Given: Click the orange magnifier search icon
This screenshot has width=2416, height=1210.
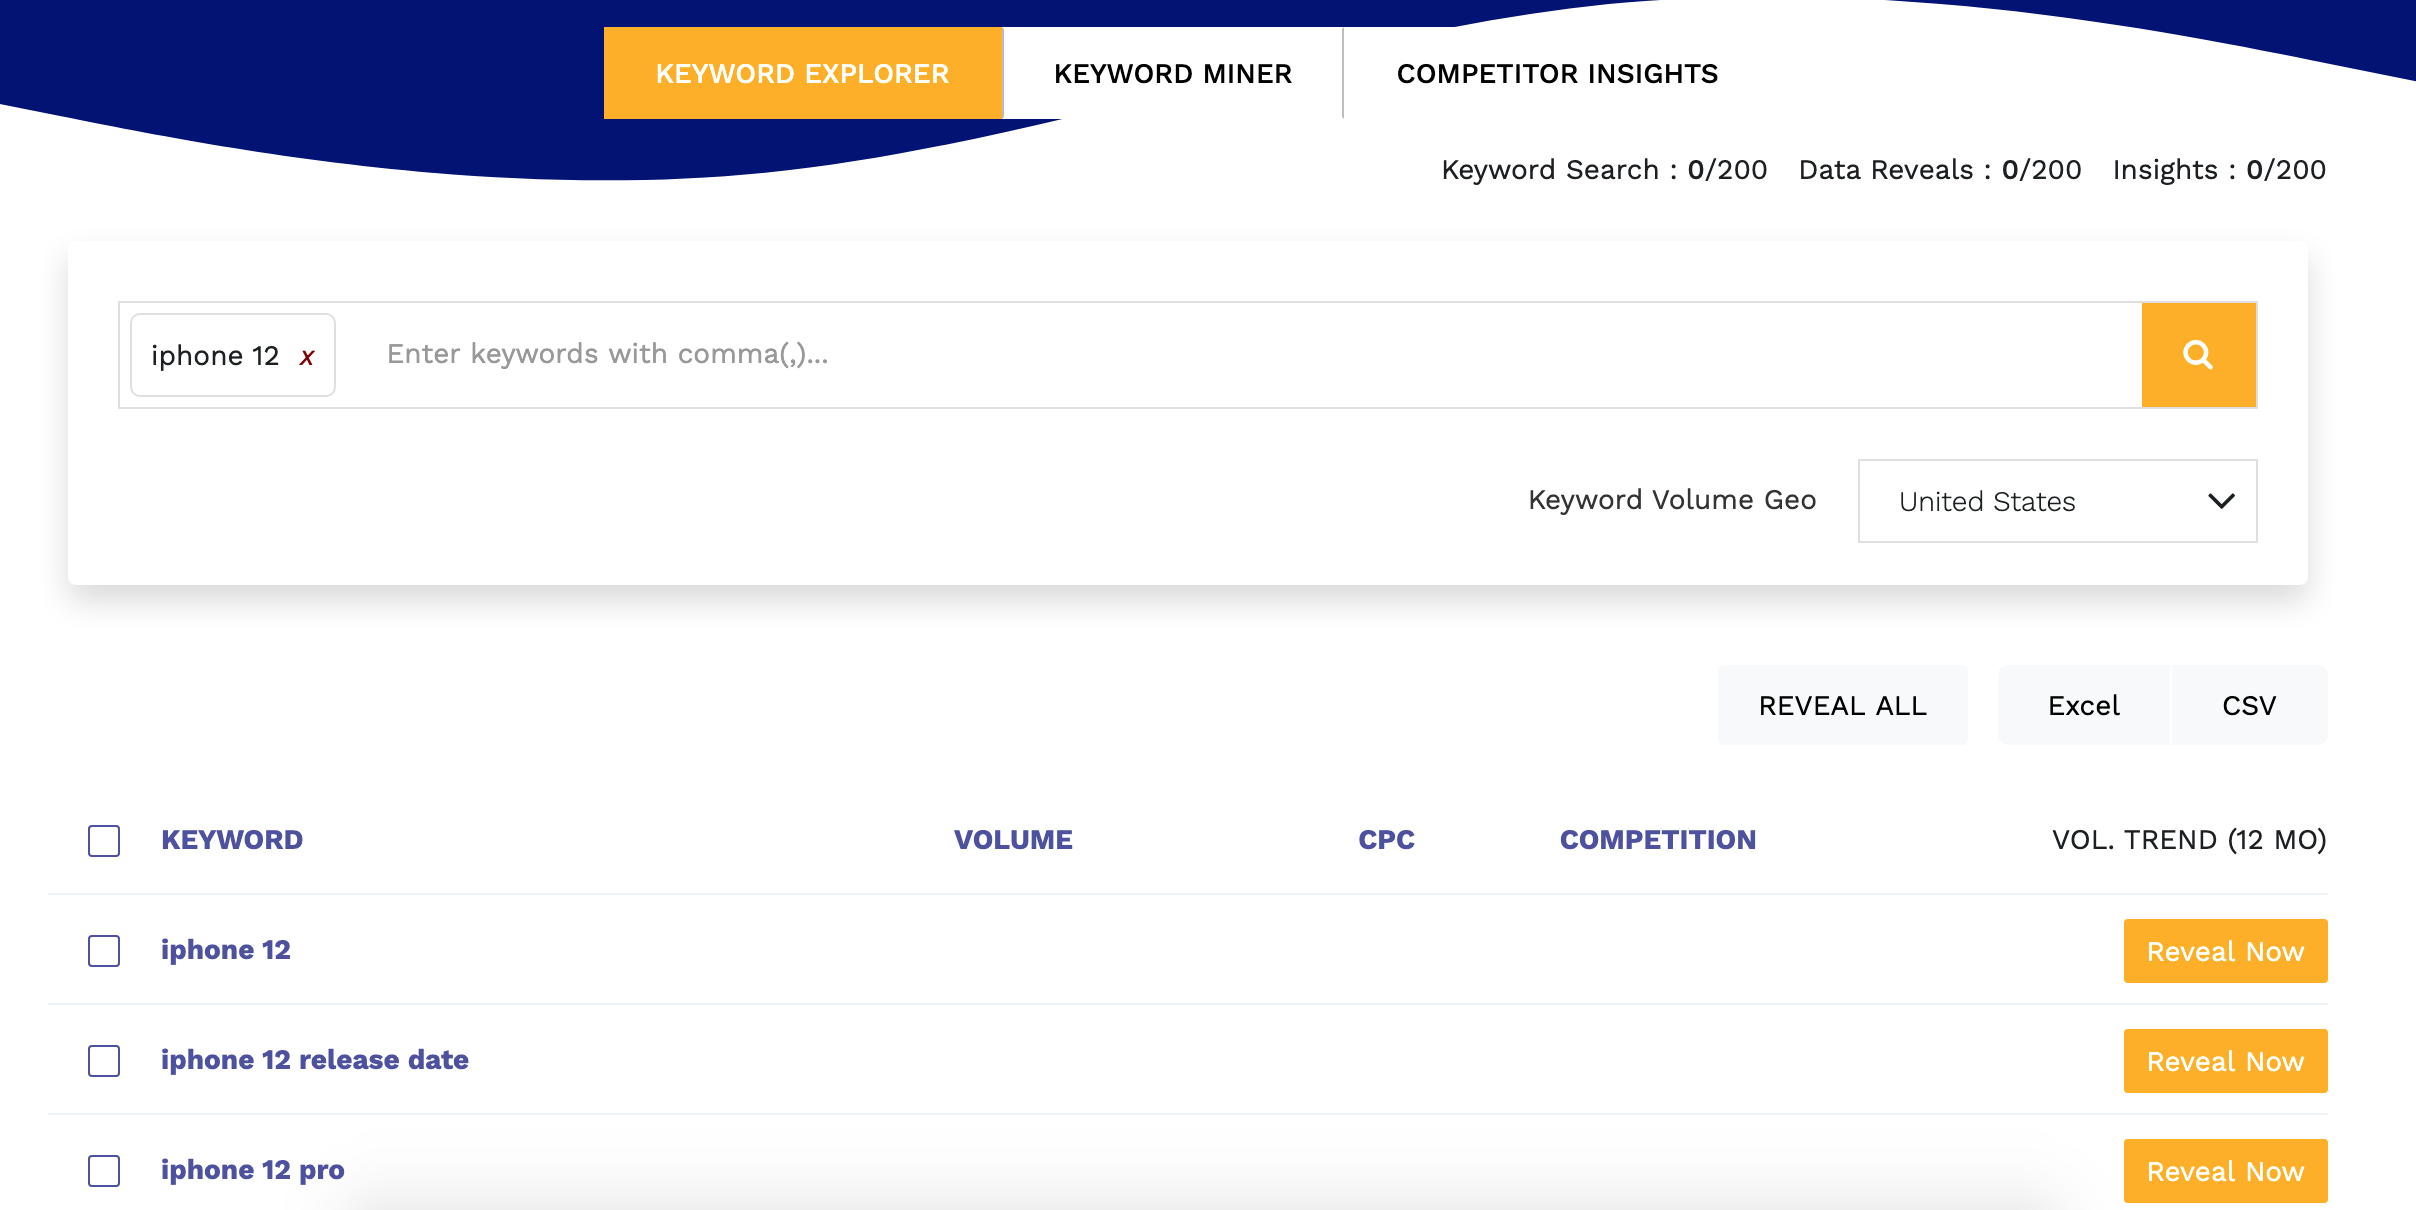Looking at the screenshot, I should tap(2198, 355).
